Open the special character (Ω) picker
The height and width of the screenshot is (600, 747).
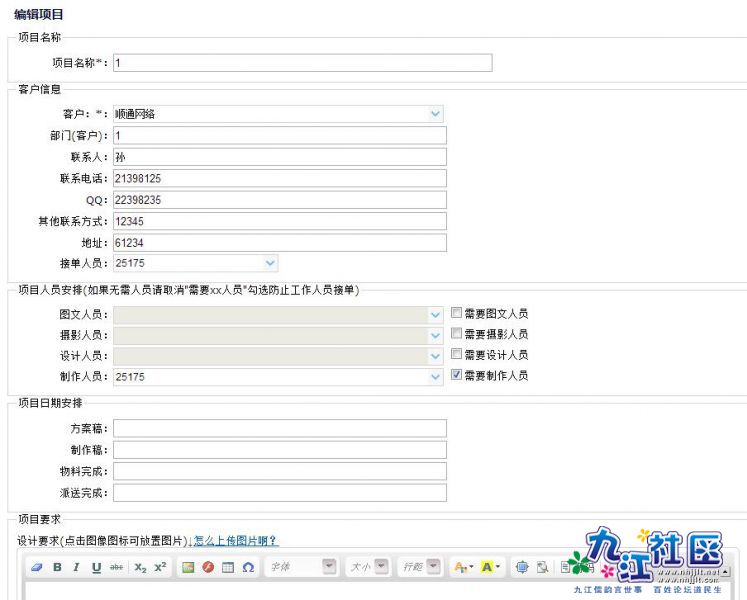[247, 567]
